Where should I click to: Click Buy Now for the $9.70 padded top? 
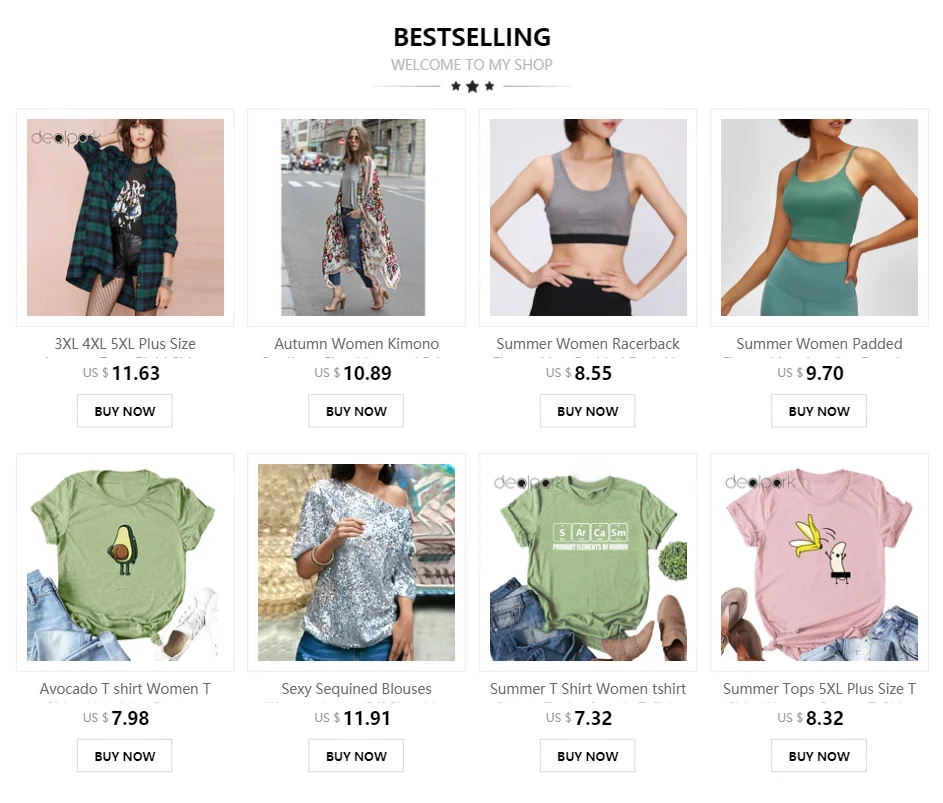[819, 411]
